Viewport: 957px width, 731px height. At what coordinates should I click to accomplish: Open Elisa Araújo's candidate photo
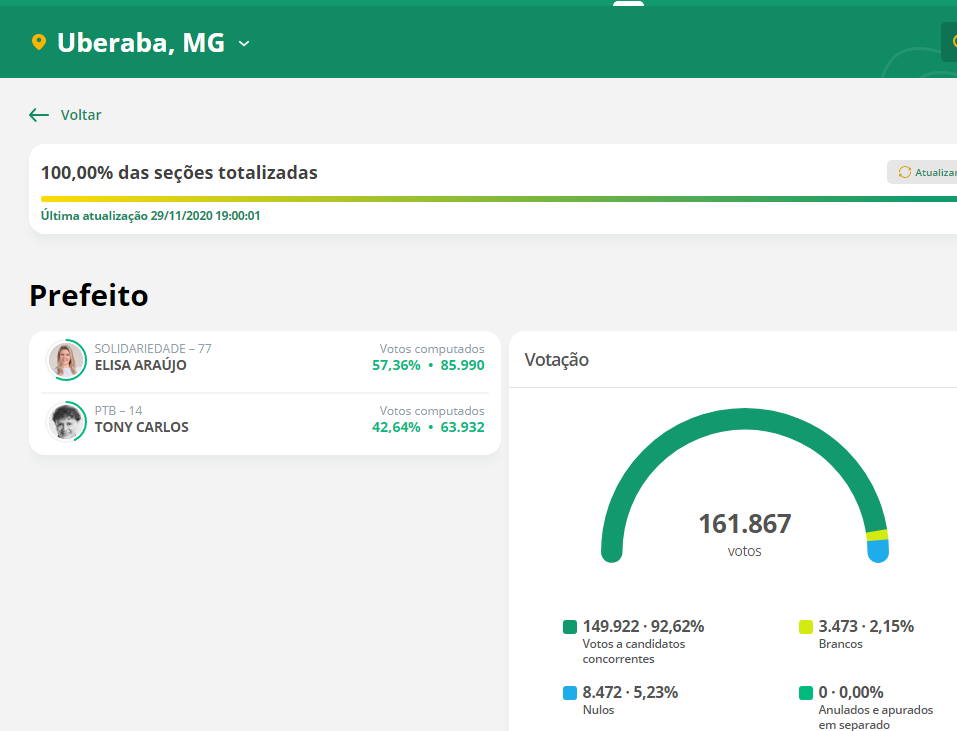(x=66, y=359)
